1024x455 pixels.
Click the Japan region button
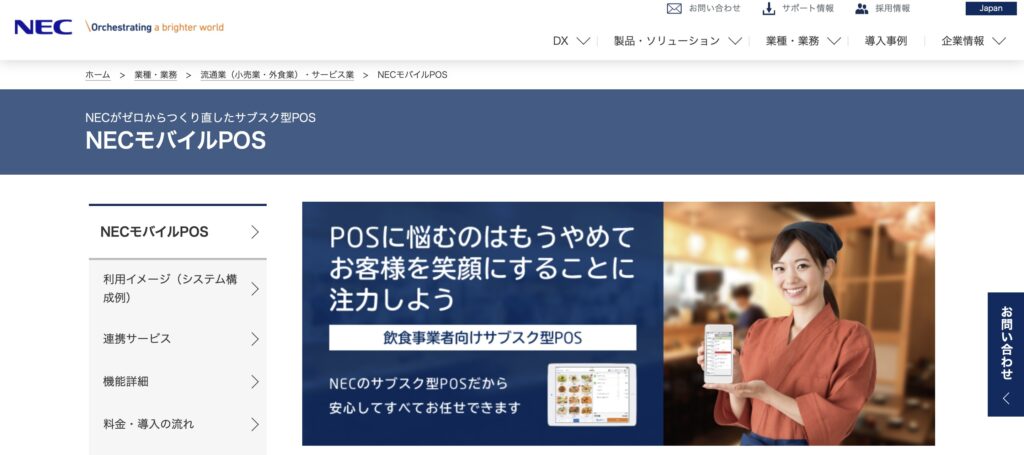[991, 8]
